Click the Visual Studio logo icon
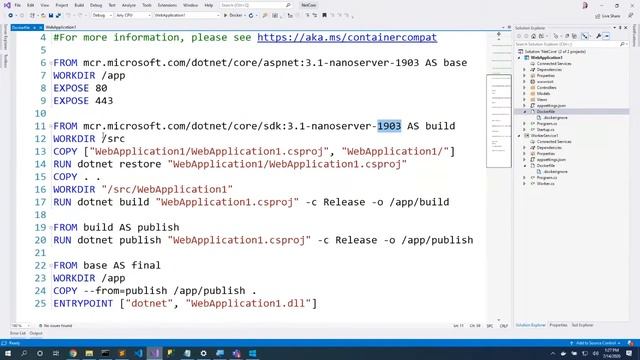Image resolution: width=640 pixels, height=360 pixels. 7,5
